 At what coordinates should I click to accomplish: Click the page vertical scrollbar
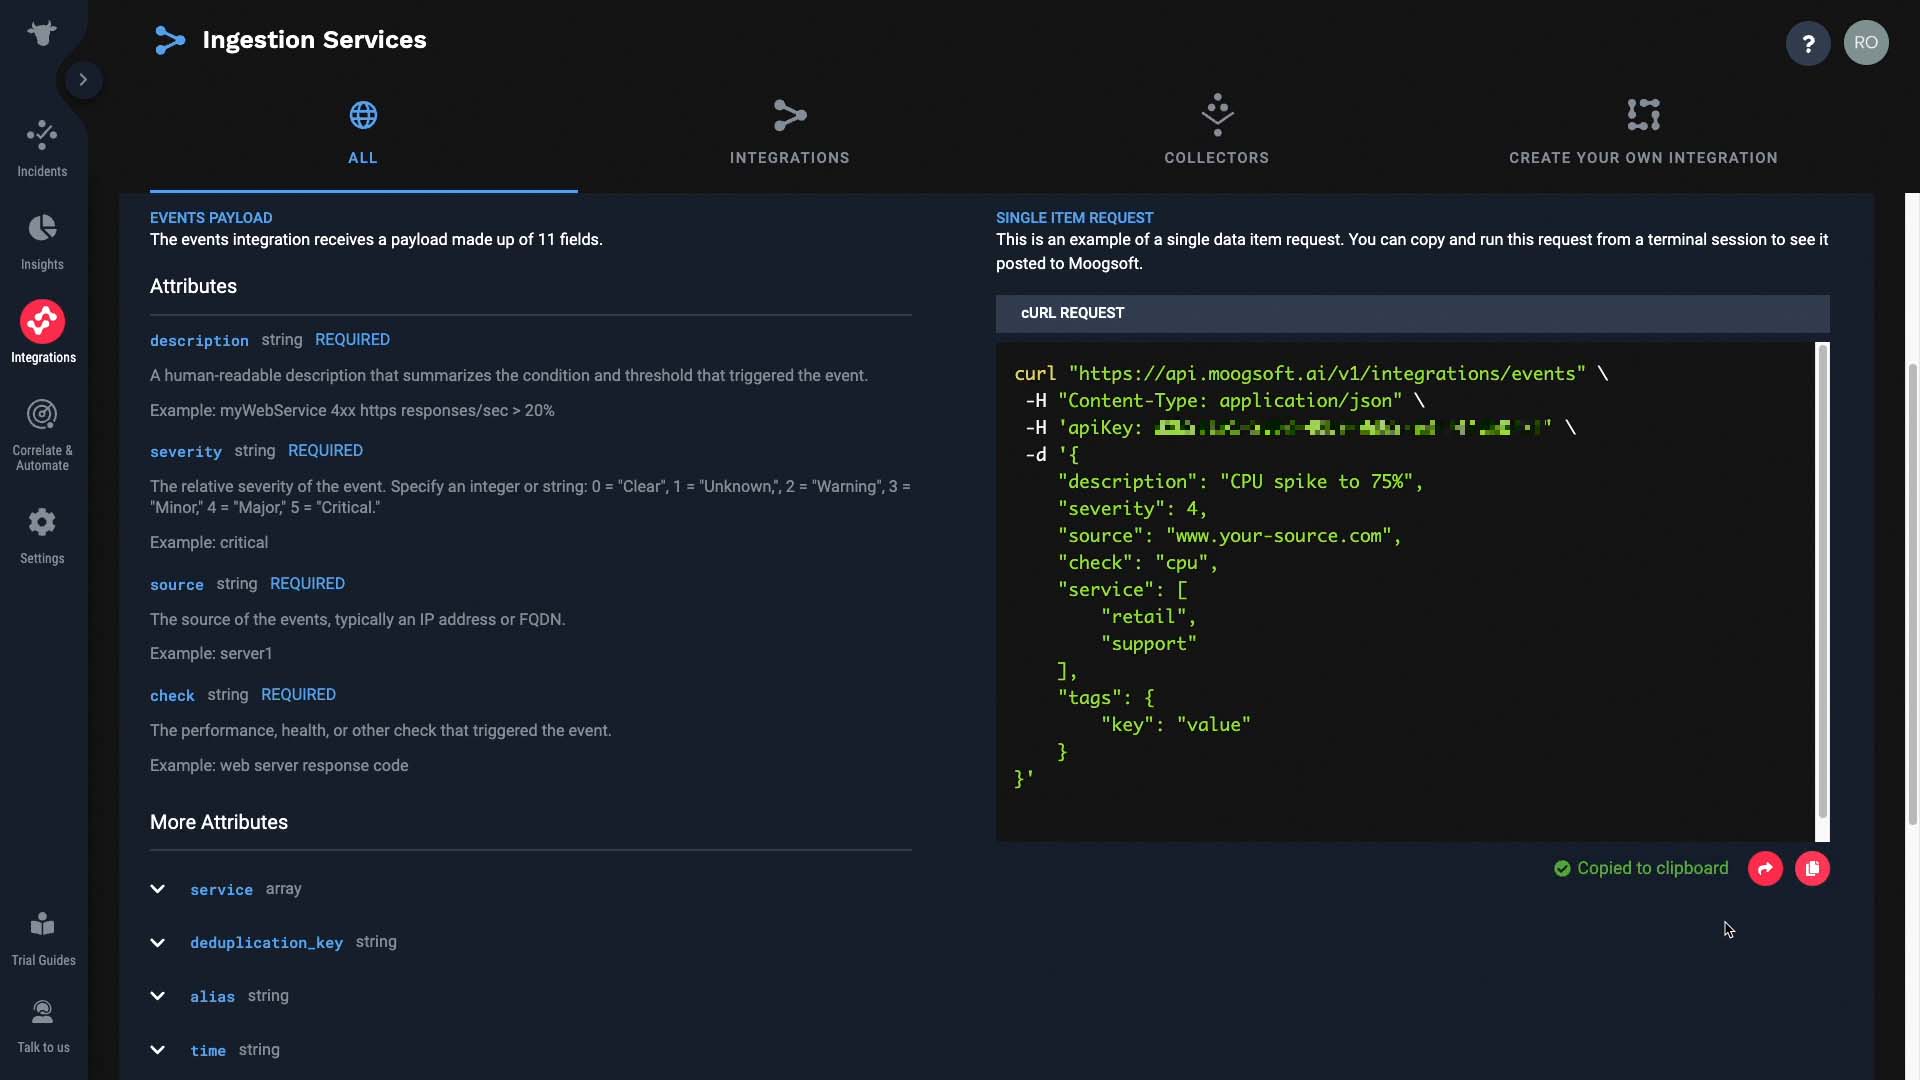pos(1913,594)
